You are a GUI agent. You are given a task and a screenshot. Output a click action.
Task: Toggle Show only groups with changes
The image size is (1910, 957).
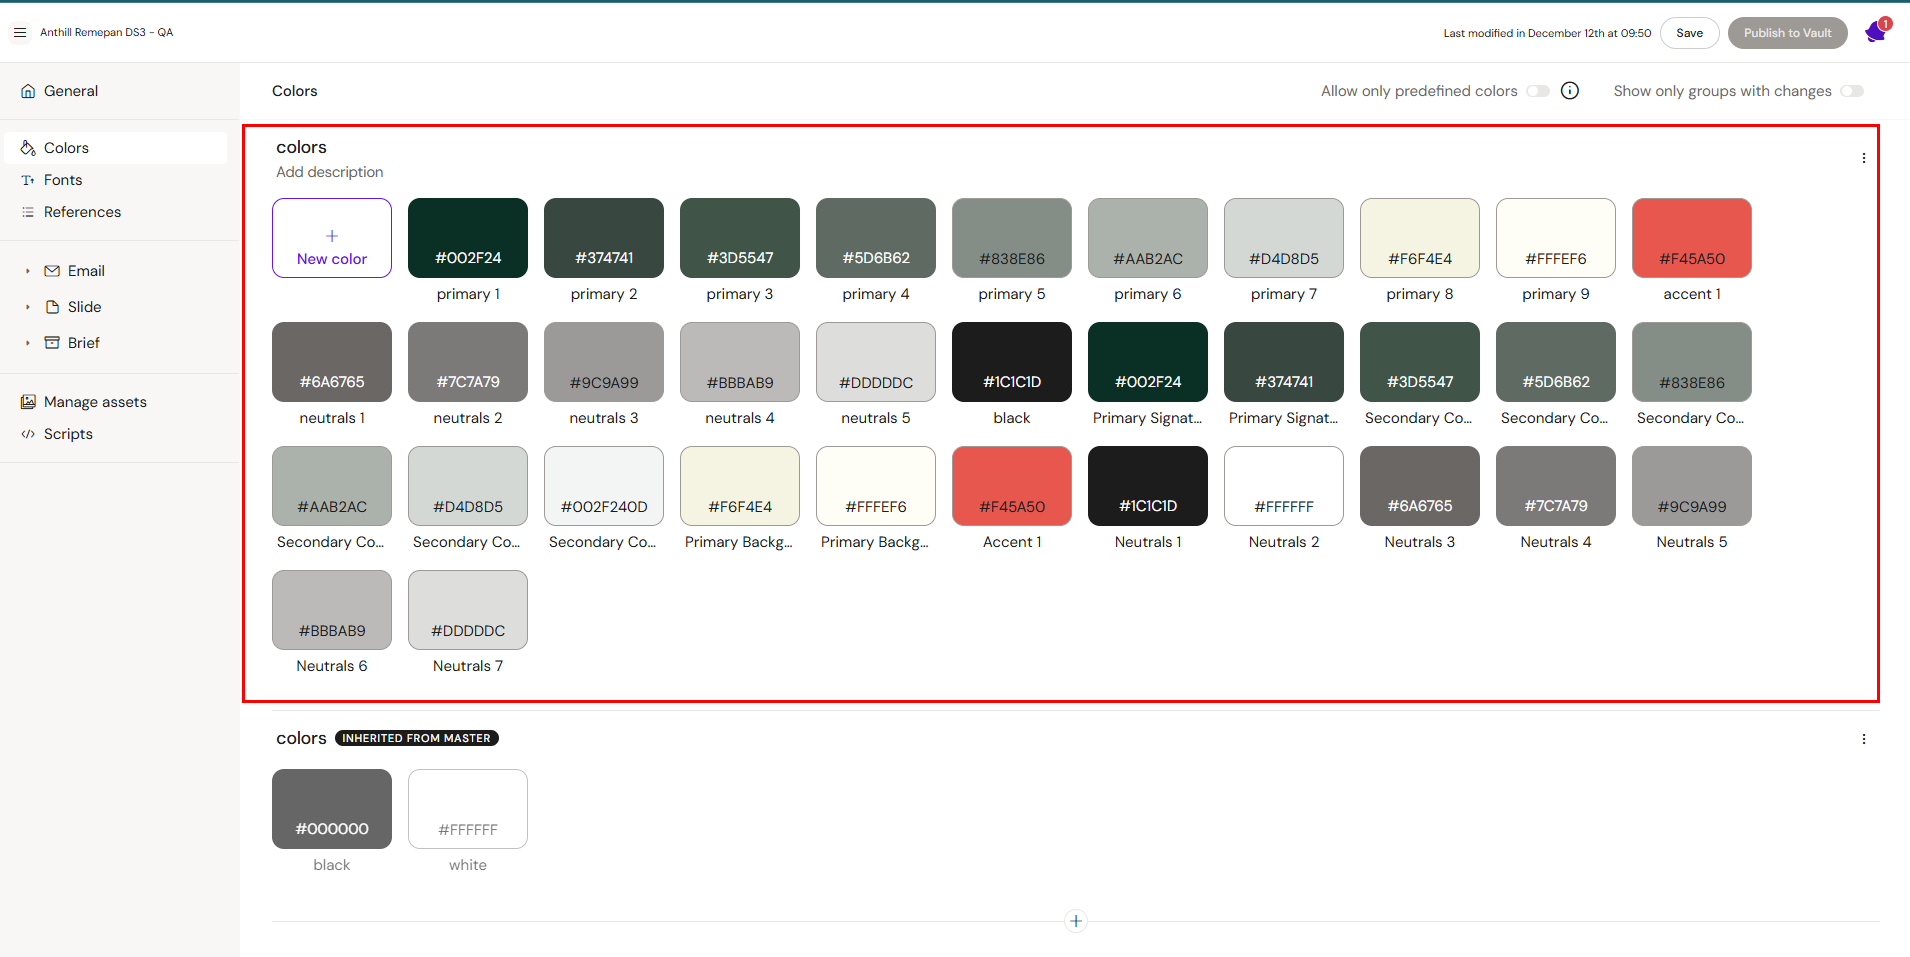tap(1852, 91)
